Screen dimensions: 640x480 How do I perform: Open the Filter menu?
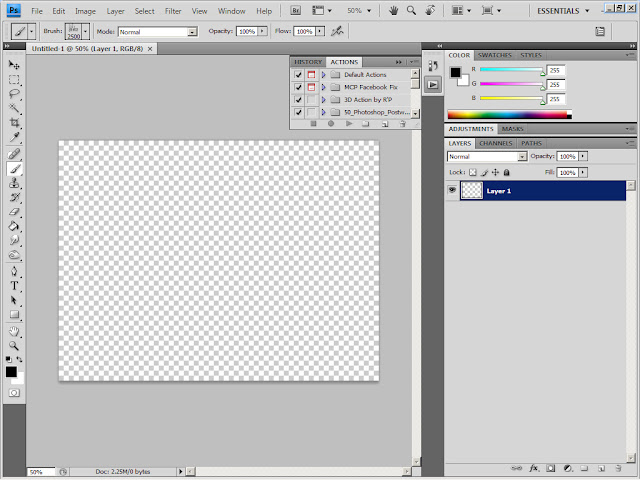tap(173, 11)
